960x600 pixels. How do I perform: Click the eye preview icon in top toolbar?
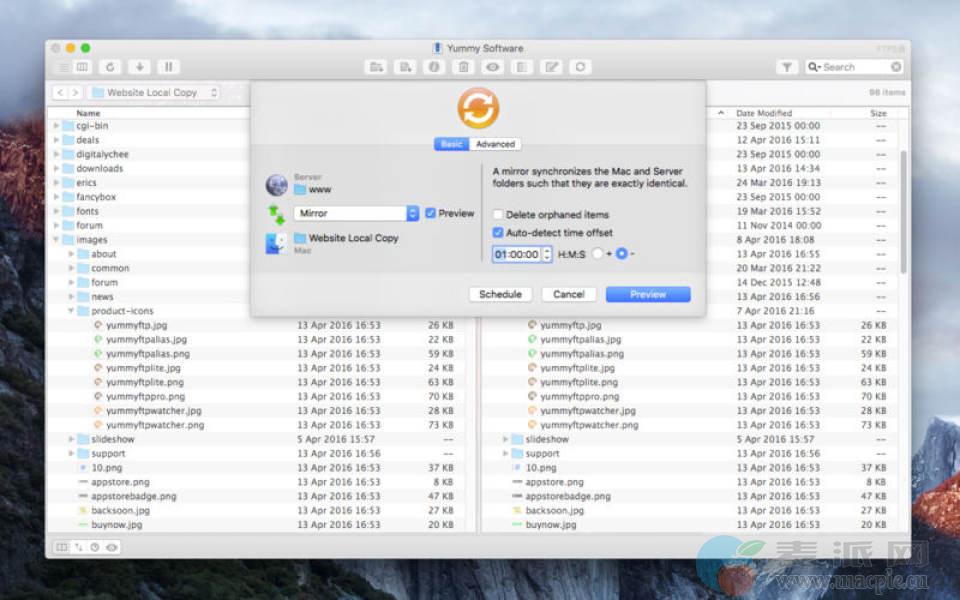coord(492,67)
